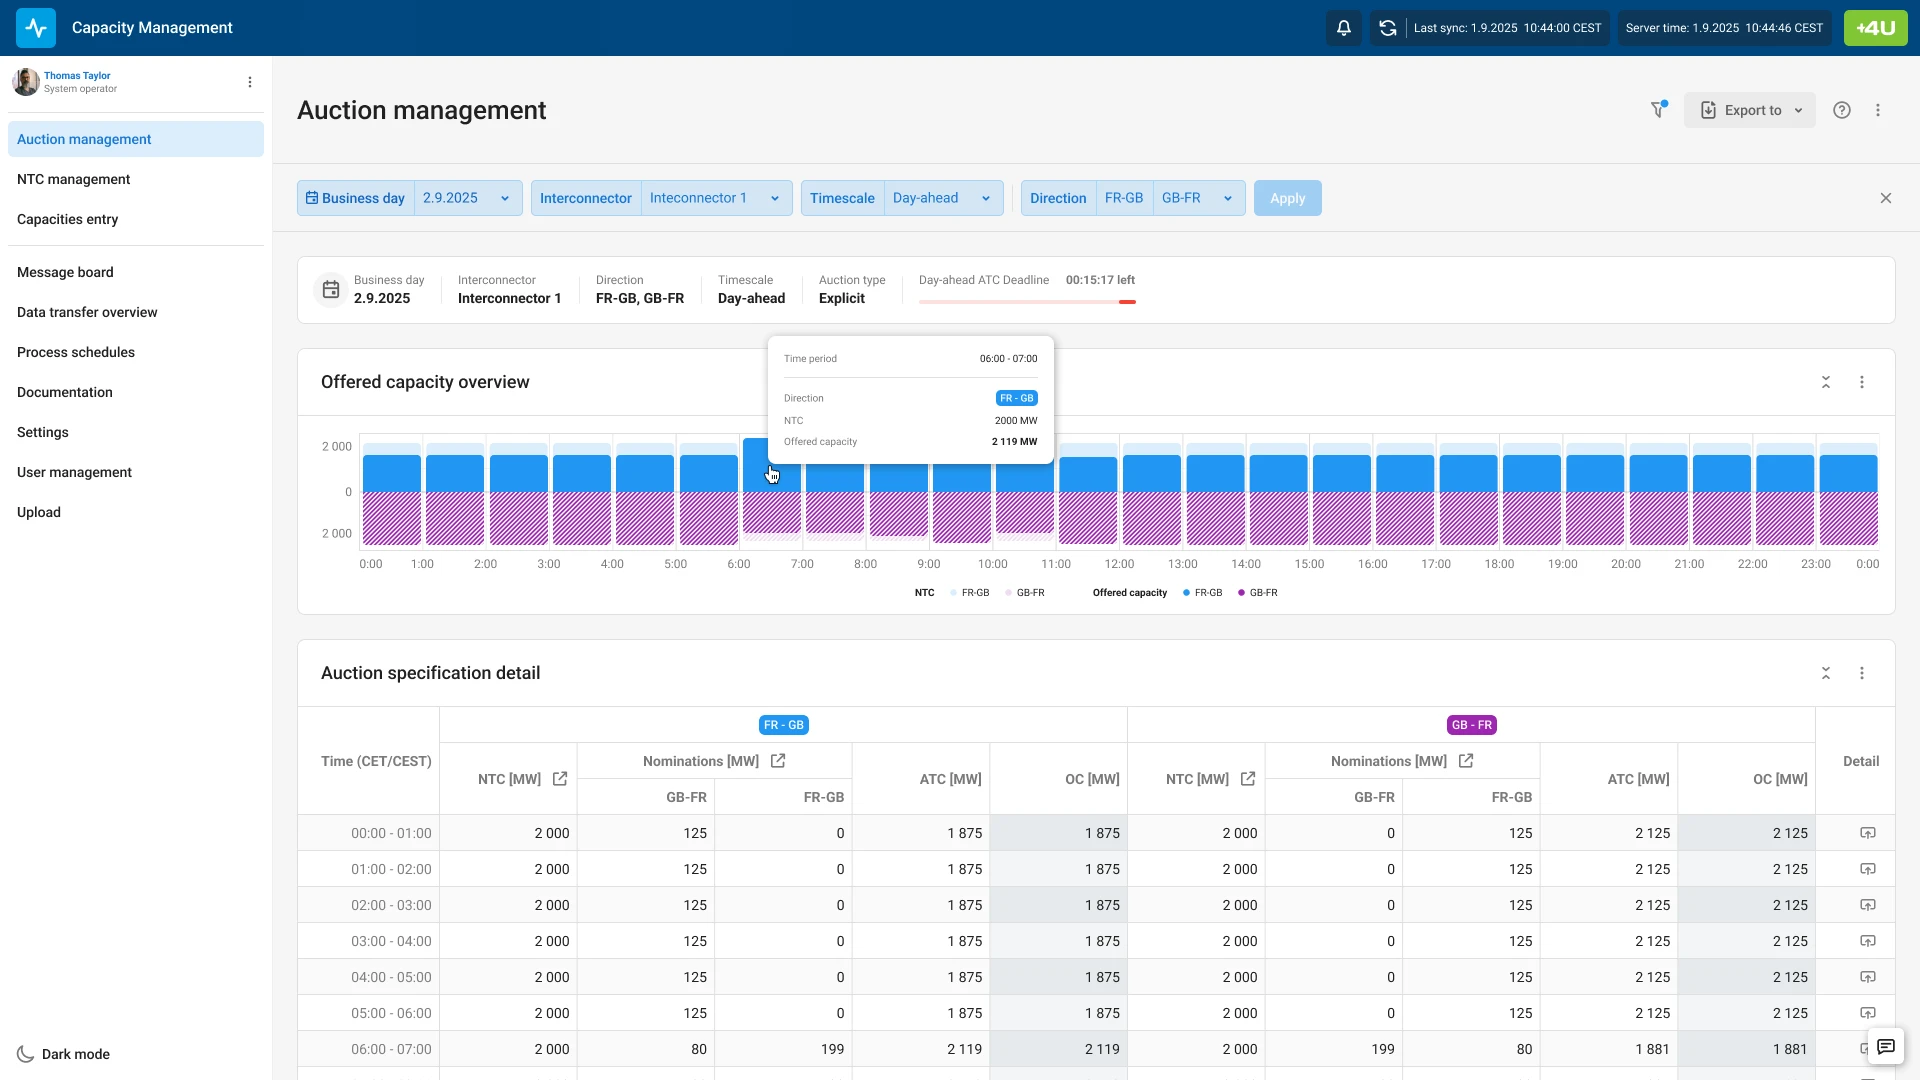
Task: Collapse the Auction specification detail panel
Action: (1826, 673)
